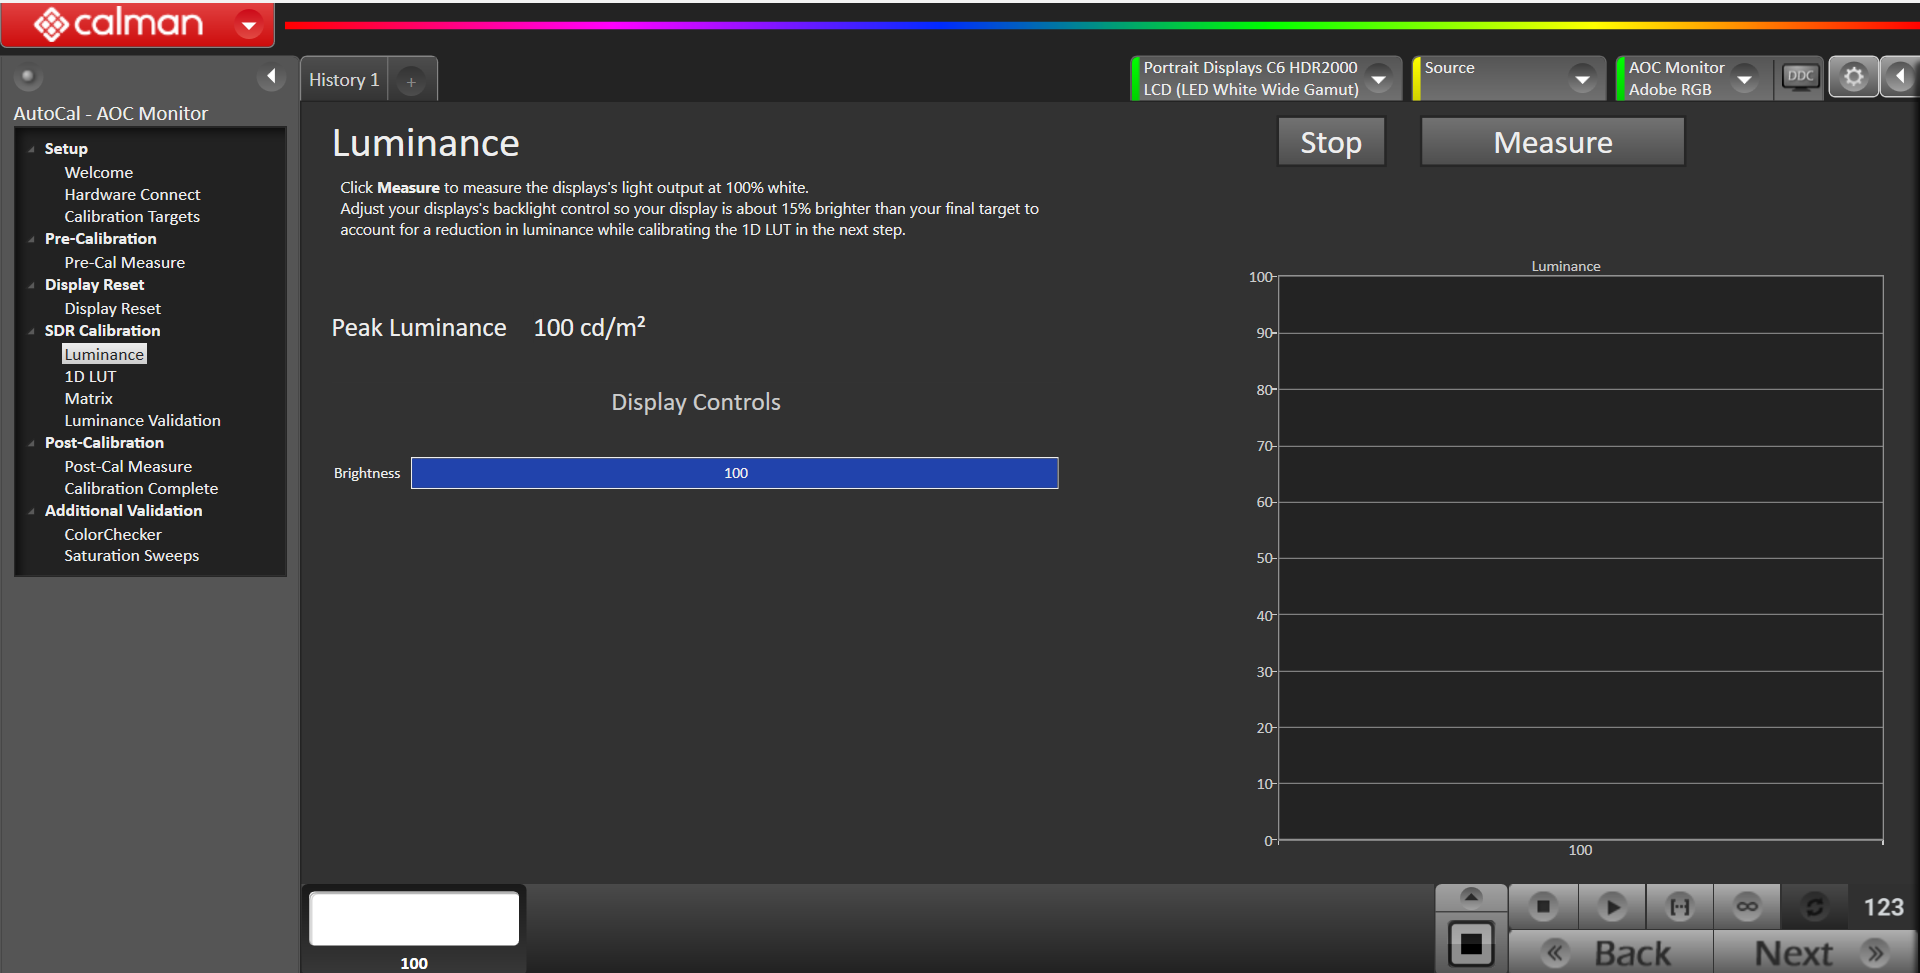
Task: Toggle the round indicator above AutoCal title
Action: [27, 76]
